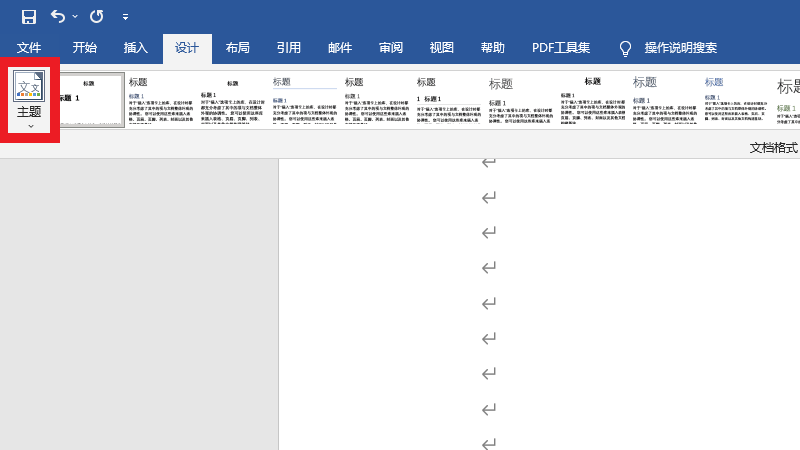
Task: Open Customize Quick Access Toolbar dropdown
Action: [125, 17]
